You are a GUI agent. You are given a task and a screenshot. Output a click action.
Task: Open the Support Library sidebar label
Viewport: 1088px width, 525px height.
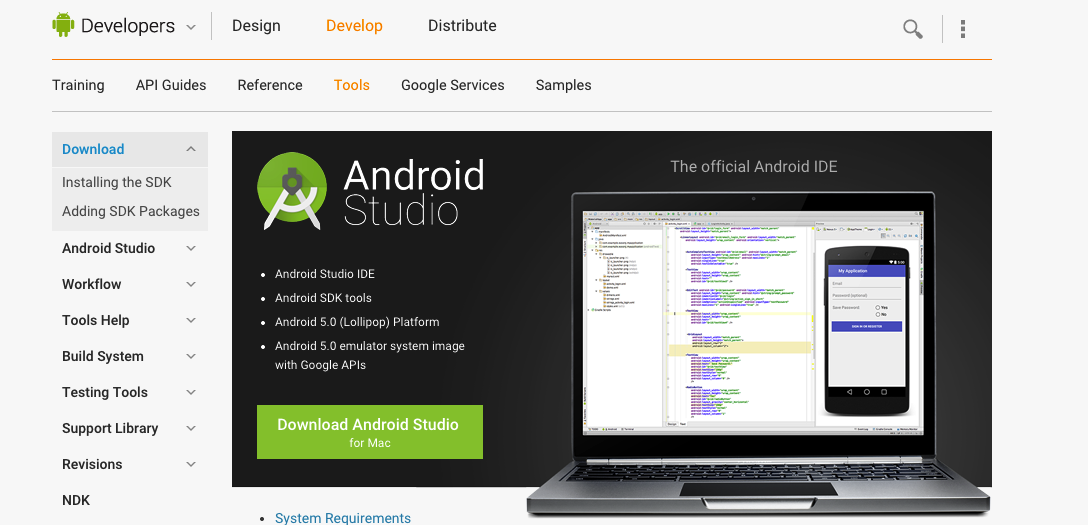tap(110, 429)
